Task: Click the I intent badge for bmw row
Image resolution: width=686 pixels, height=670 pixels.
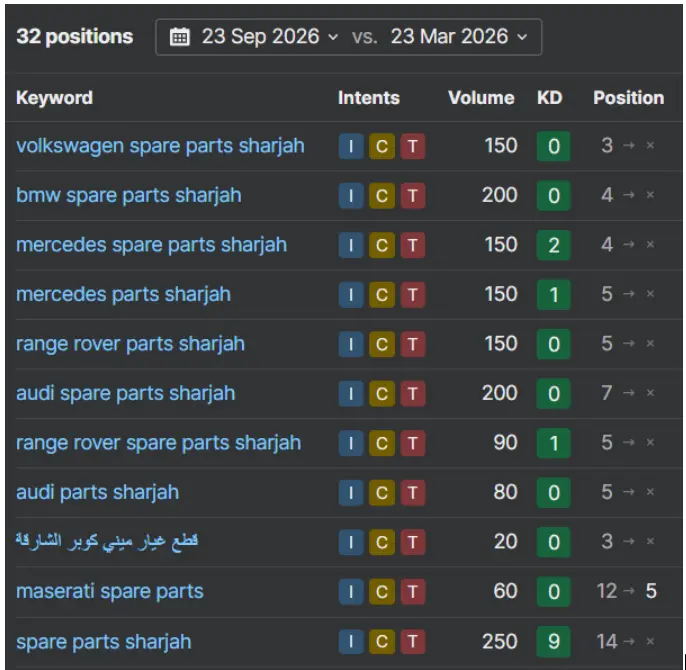Action: click(x=351, y=196)
